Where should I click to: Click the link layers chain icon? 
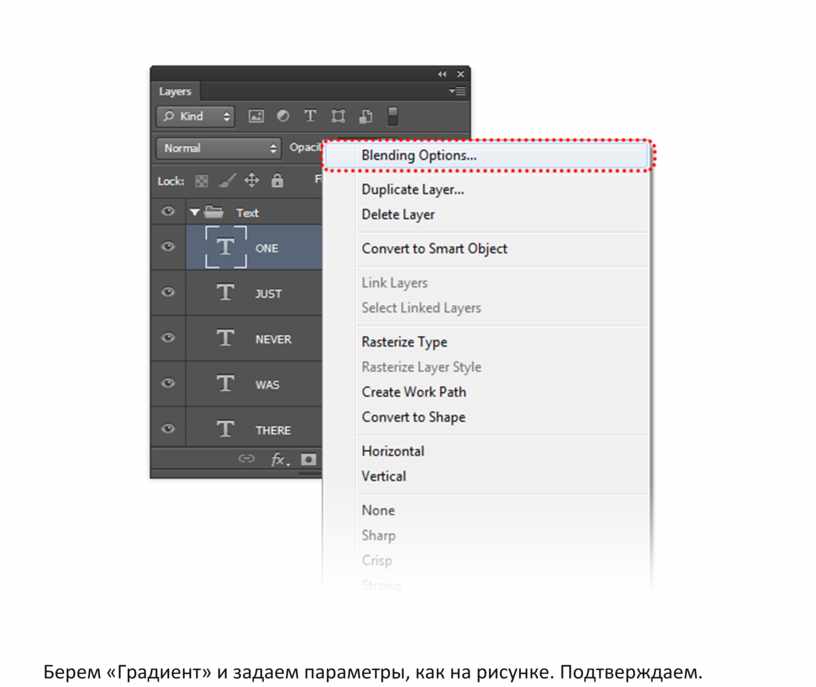tap(246, 459)
